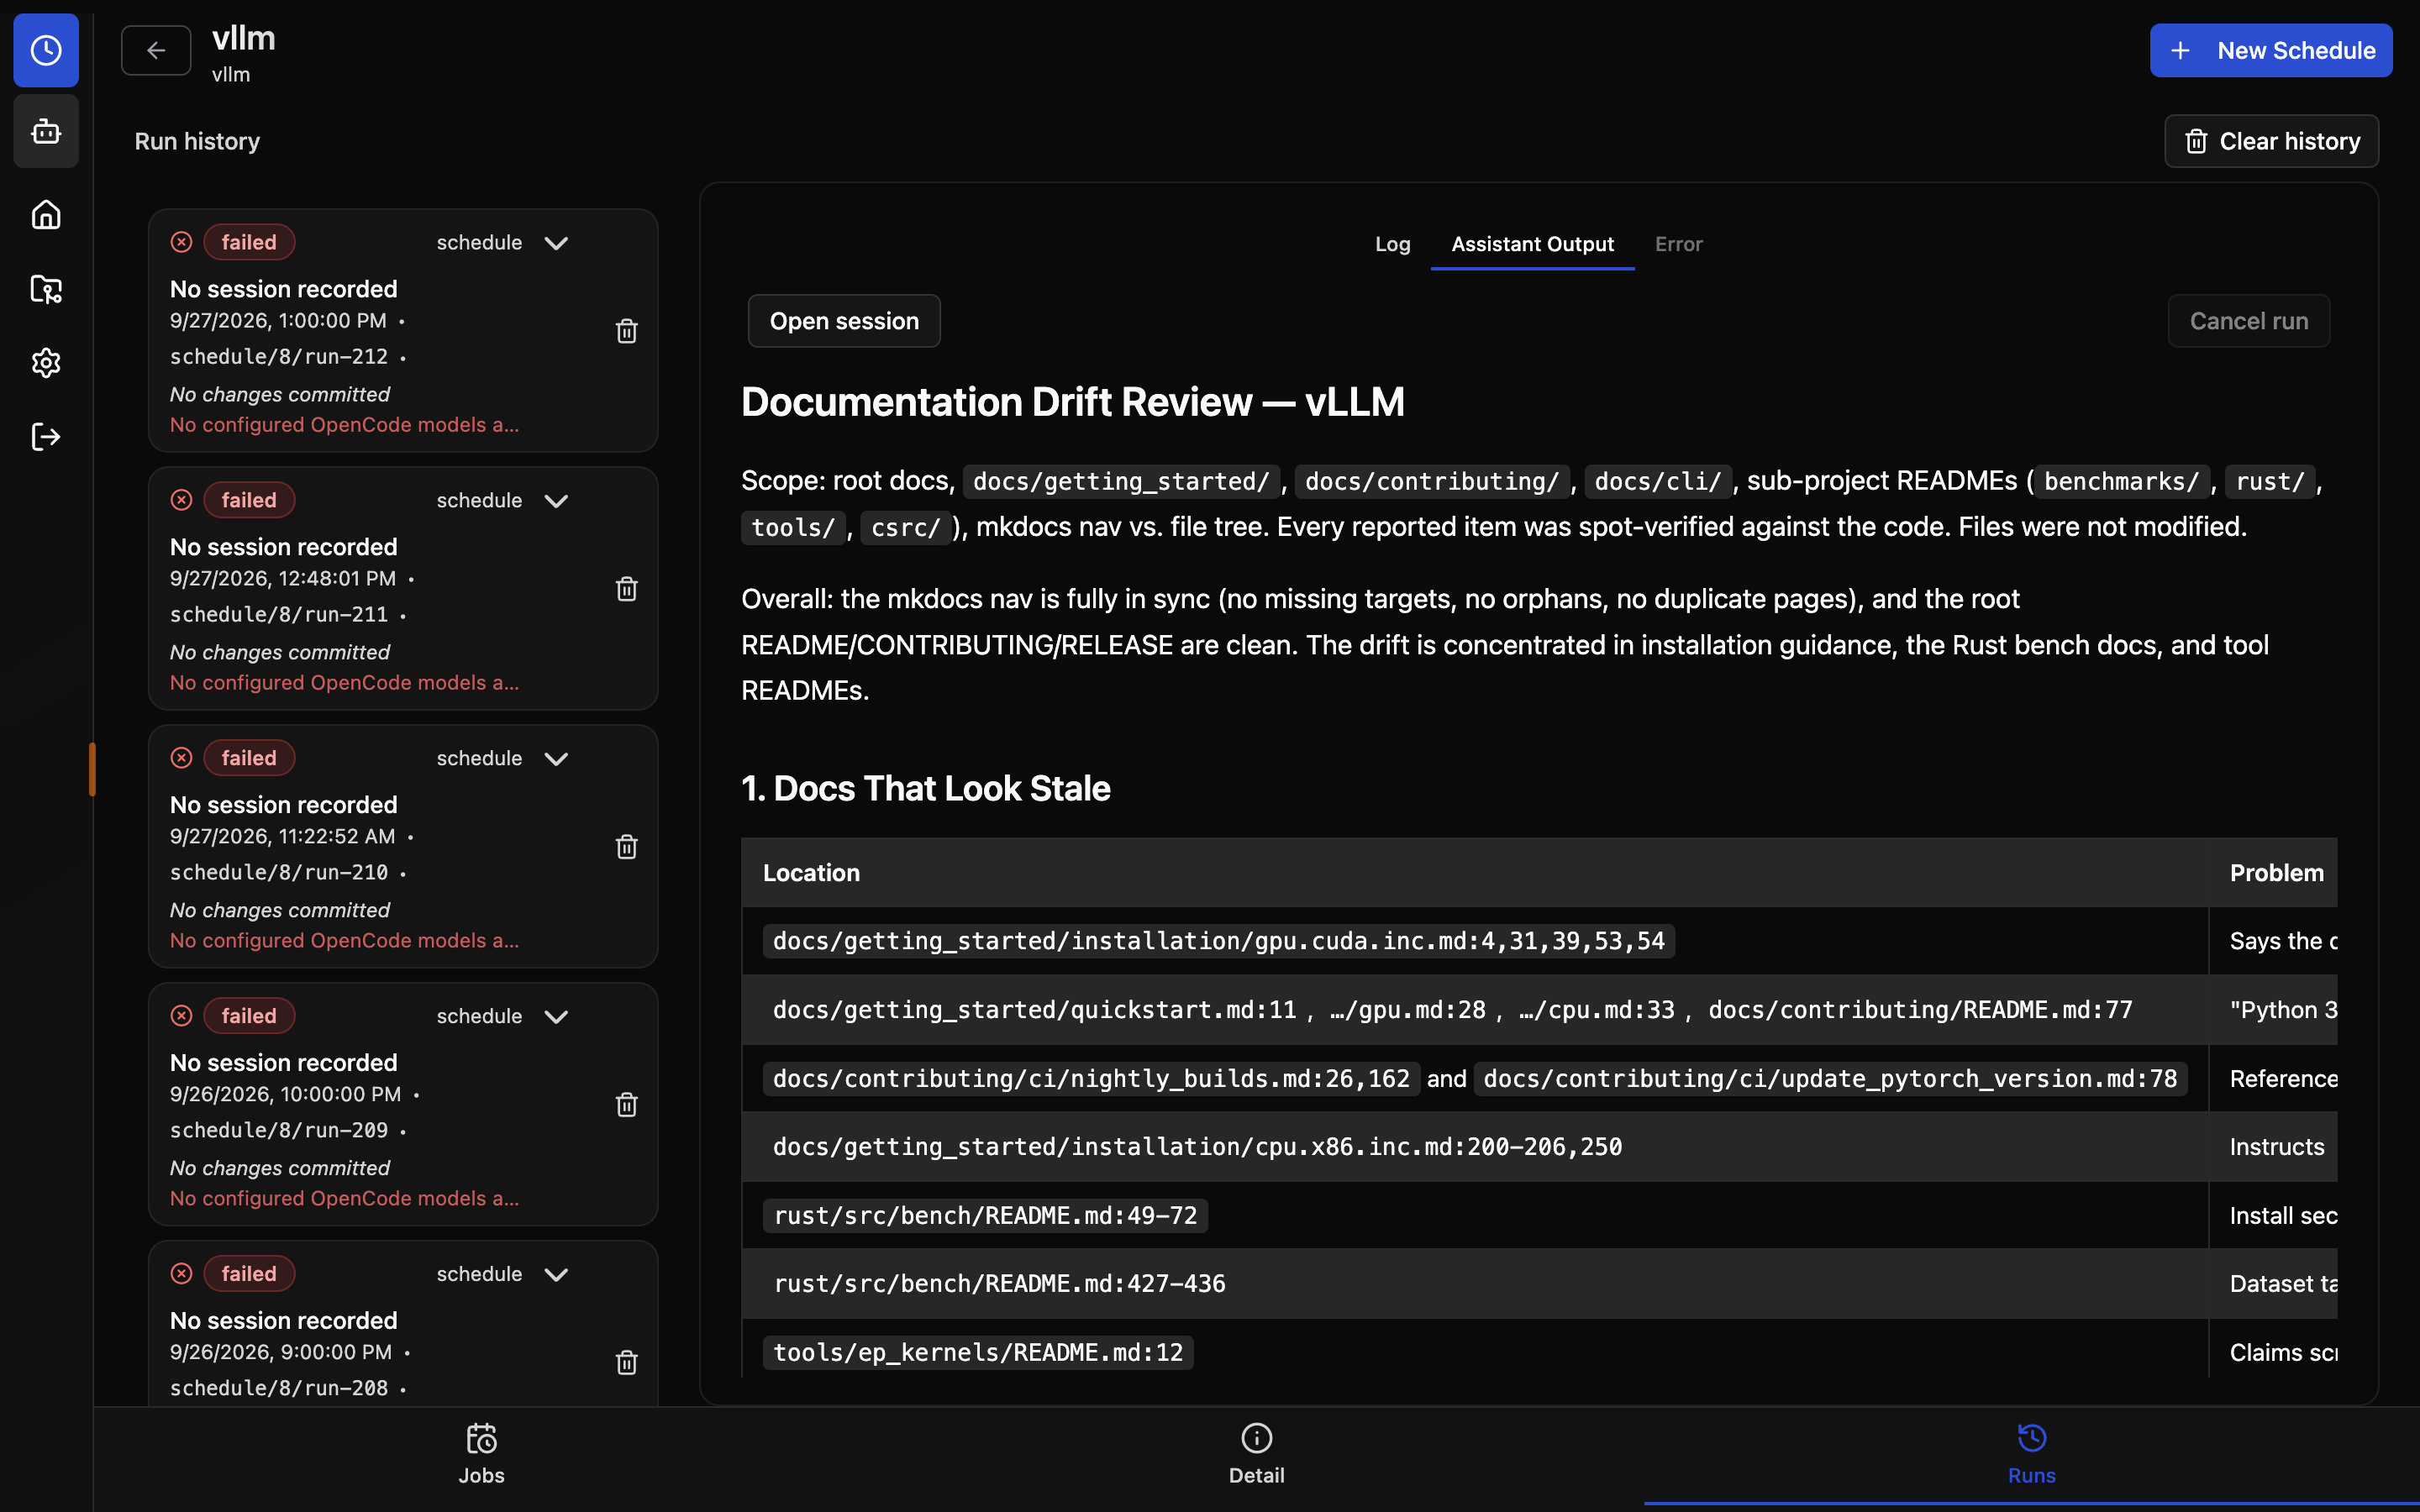2420x1512 pixels.
Task: Open the robot agents sidebar icon
Action: click(46, 131)
